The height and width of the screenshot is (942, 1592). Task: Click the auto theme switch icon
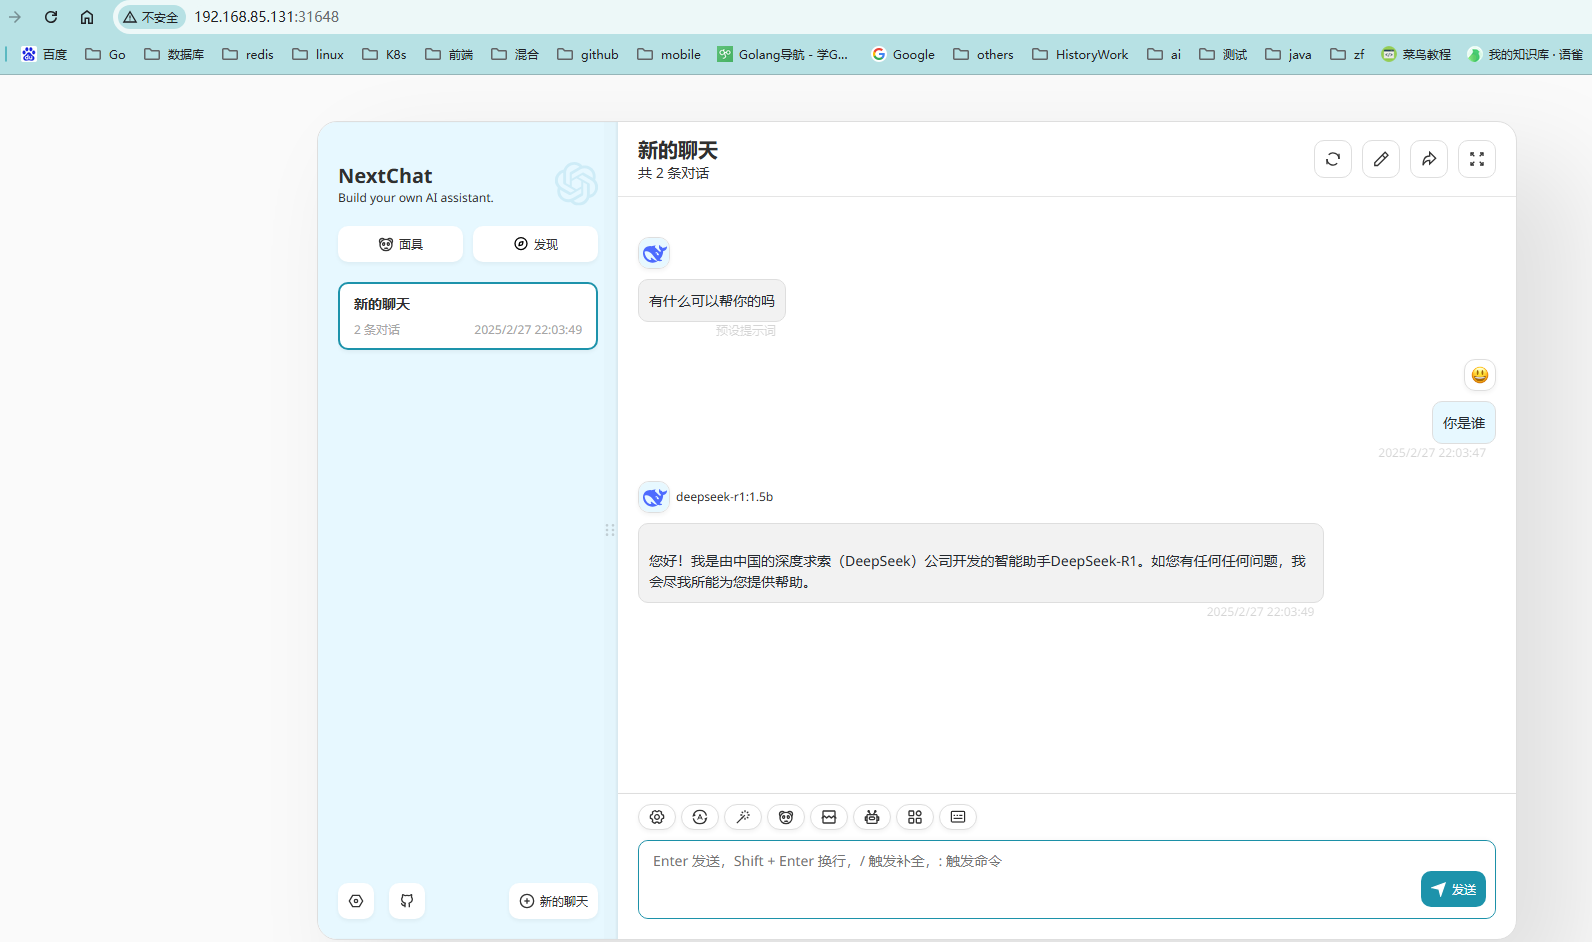point(700,817)
